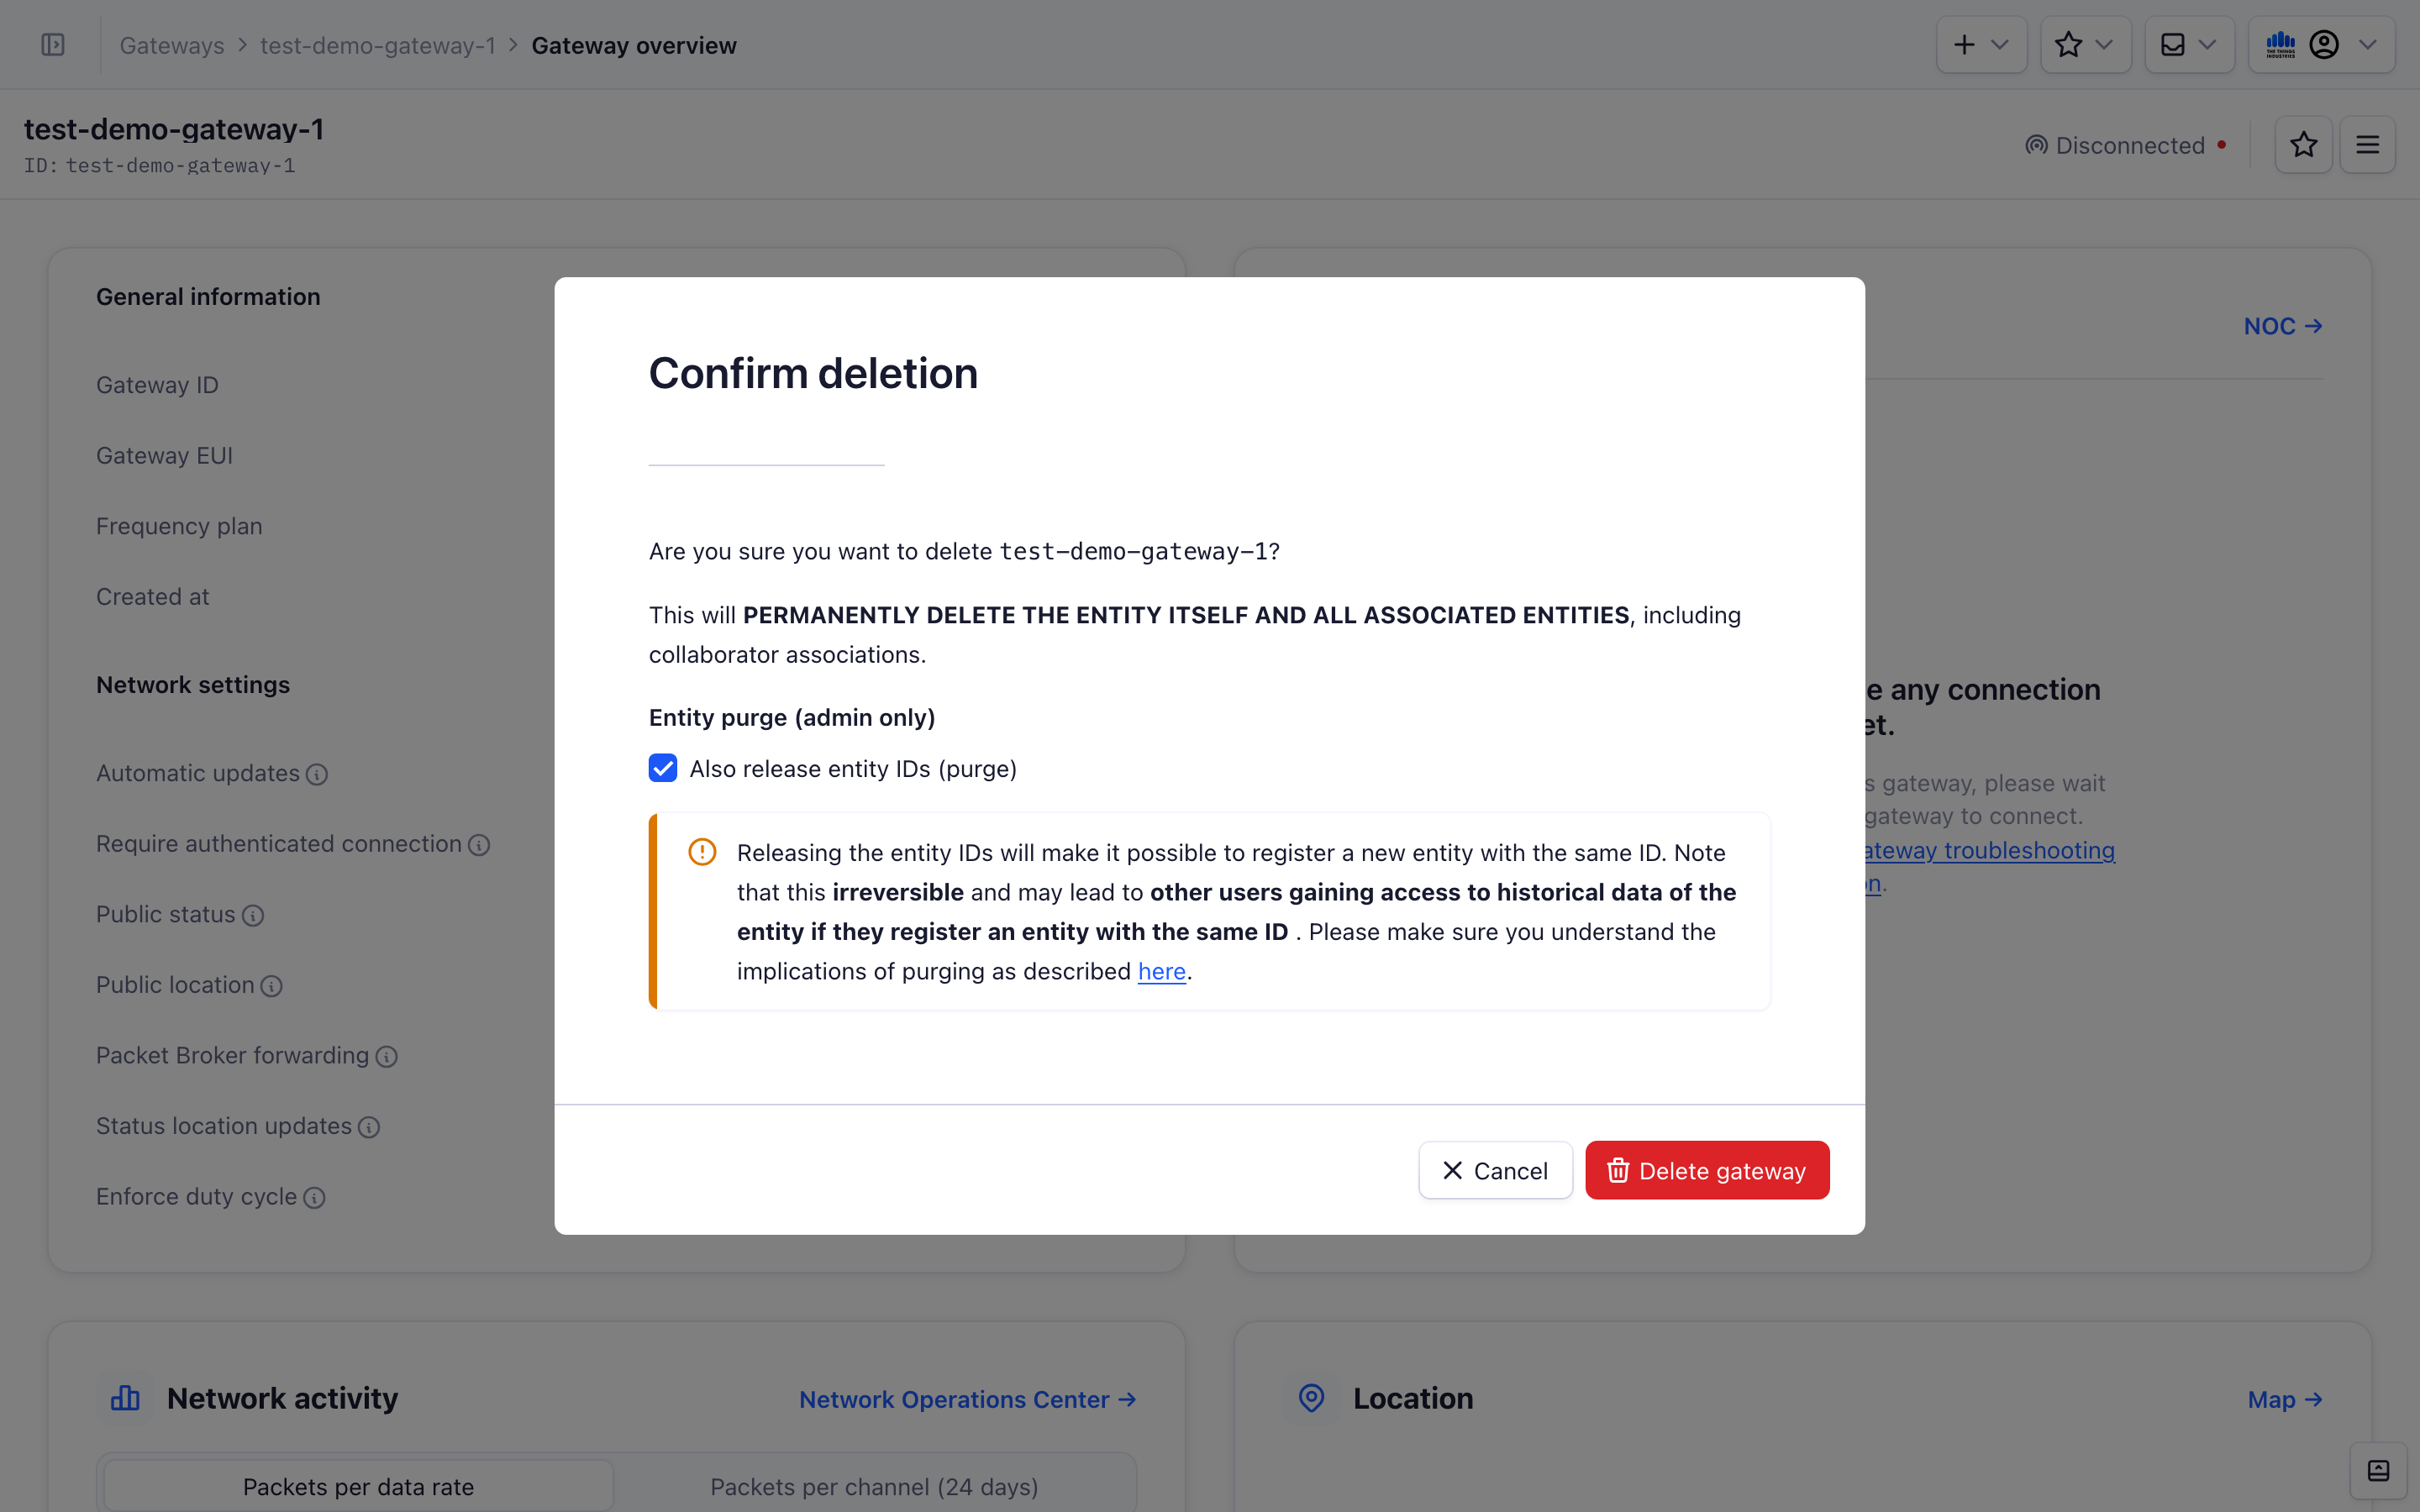Viewport: 2420px width, 1512px height.
Task: Open the gateway hamburger menu
Action: pos(2367,145)
